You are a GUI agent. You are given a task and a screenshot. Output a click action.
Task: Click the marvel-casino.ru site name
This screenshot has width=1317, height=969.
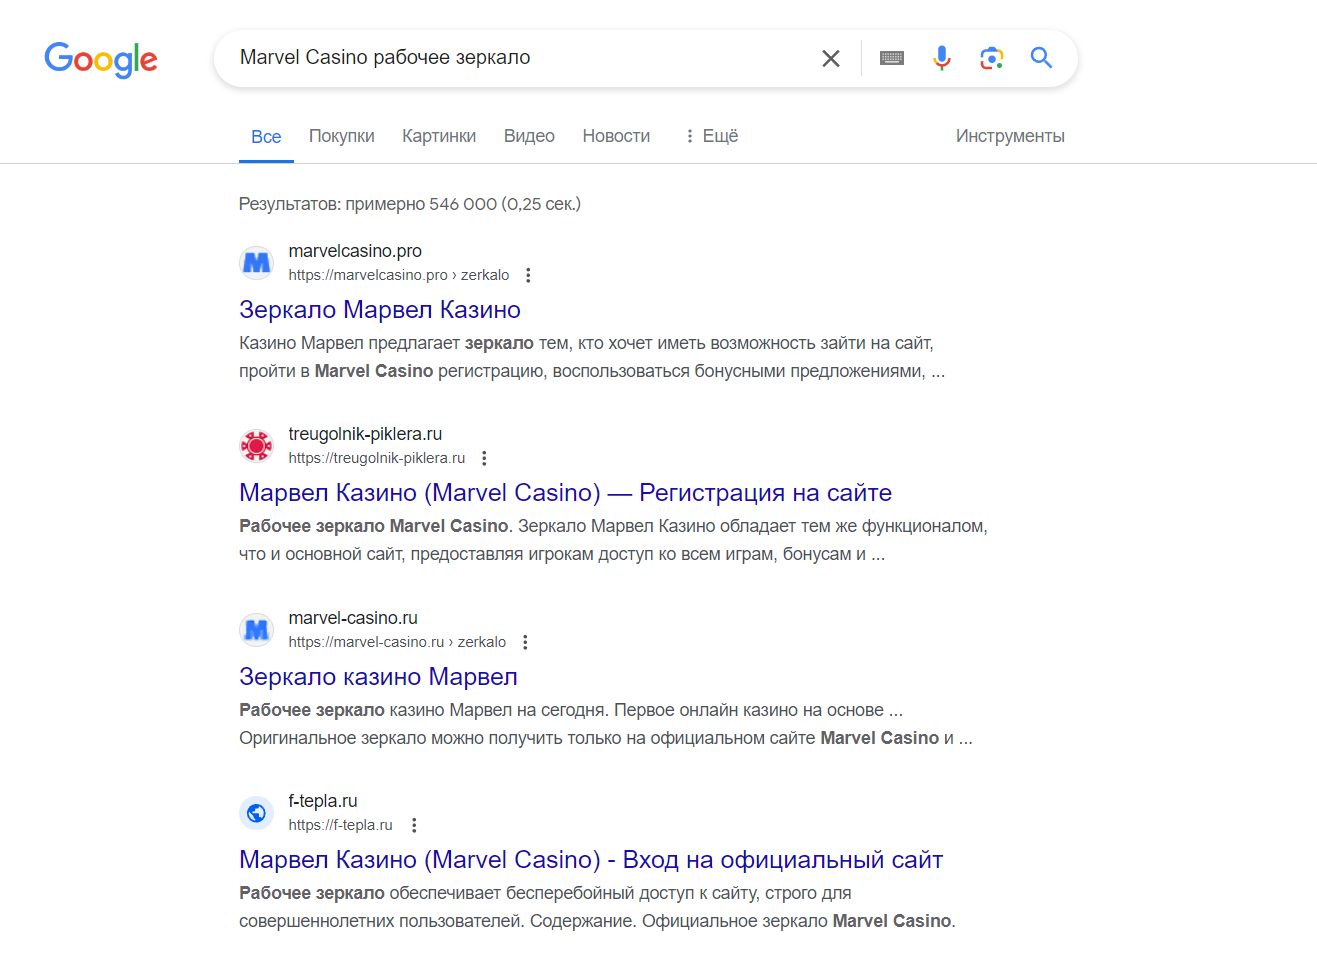point(353,618)
